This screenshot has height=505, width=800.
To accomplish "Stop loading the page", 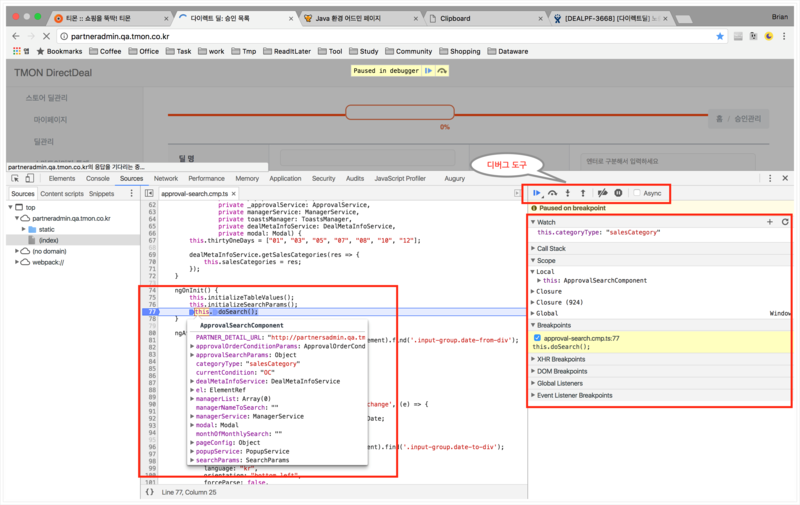I will tap(46, 36).
